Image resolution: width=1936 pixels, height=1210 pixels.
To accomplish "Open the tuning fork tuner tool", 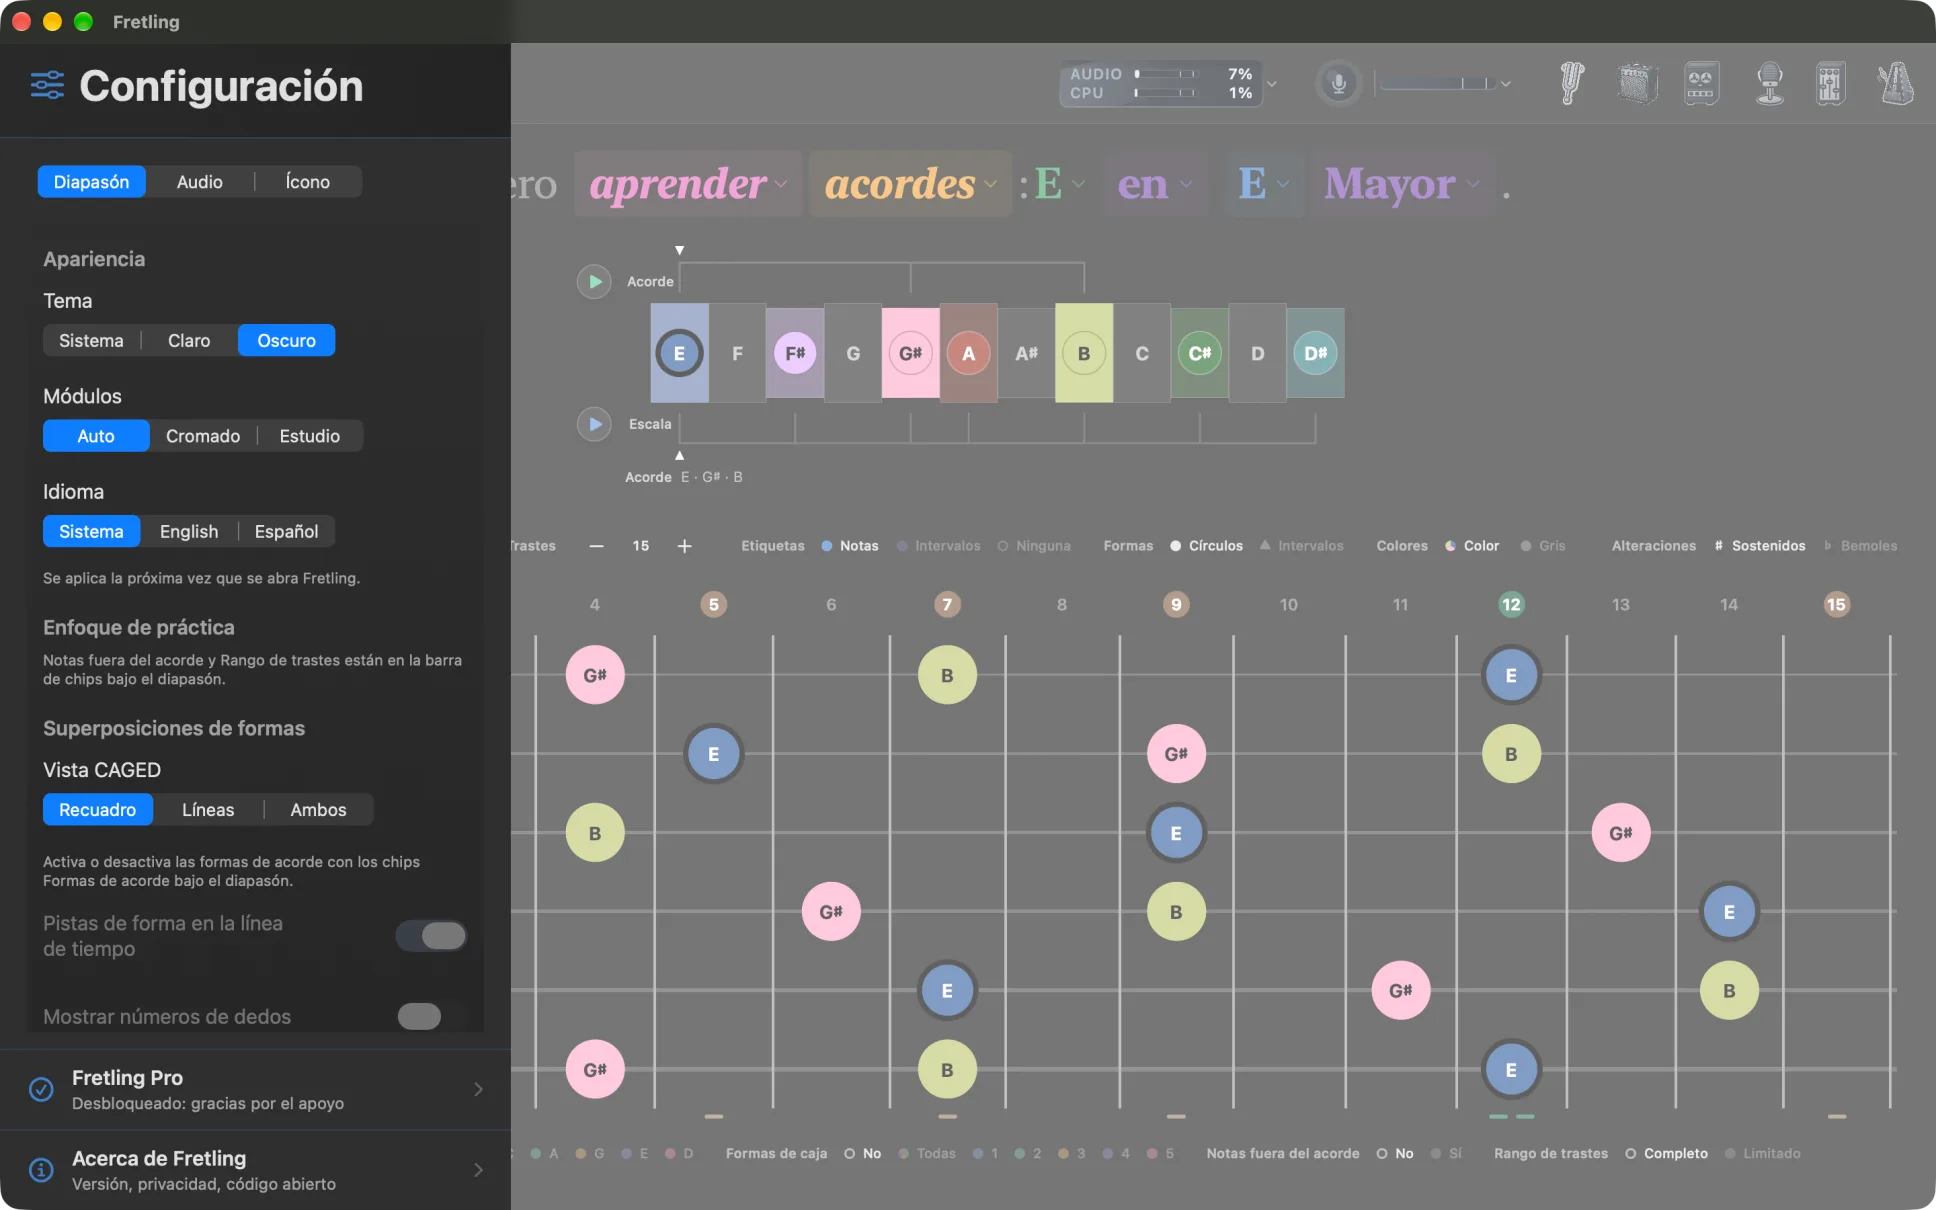I will [1572, 83].
